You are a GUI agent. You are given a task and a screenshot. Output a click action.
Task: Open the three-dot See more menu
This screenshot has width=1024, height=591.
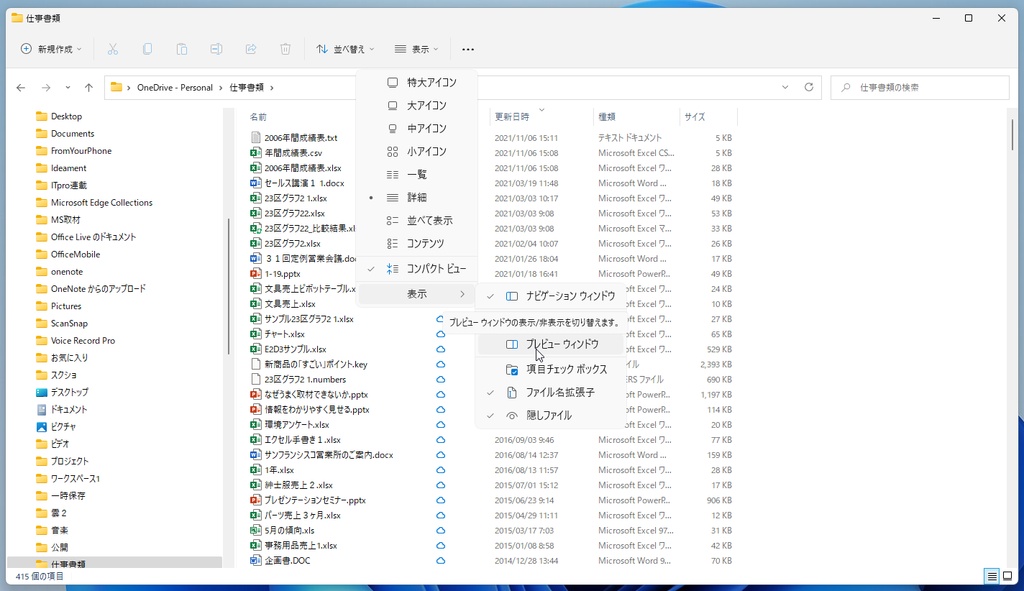tap(468, 49)
